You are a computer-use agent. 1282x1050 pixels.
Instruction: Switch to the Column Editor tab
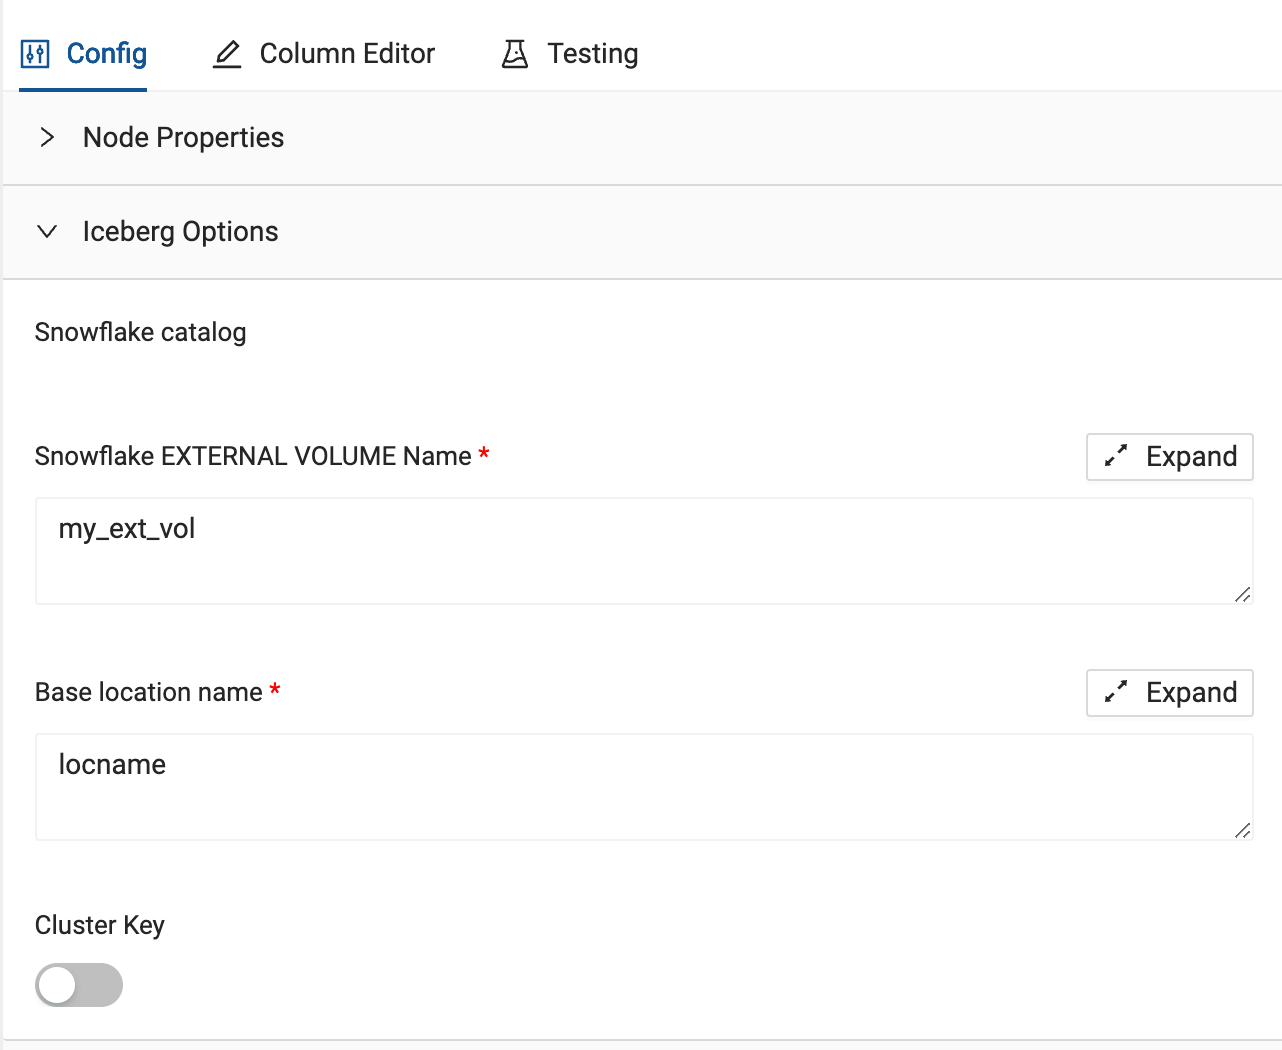346,54
